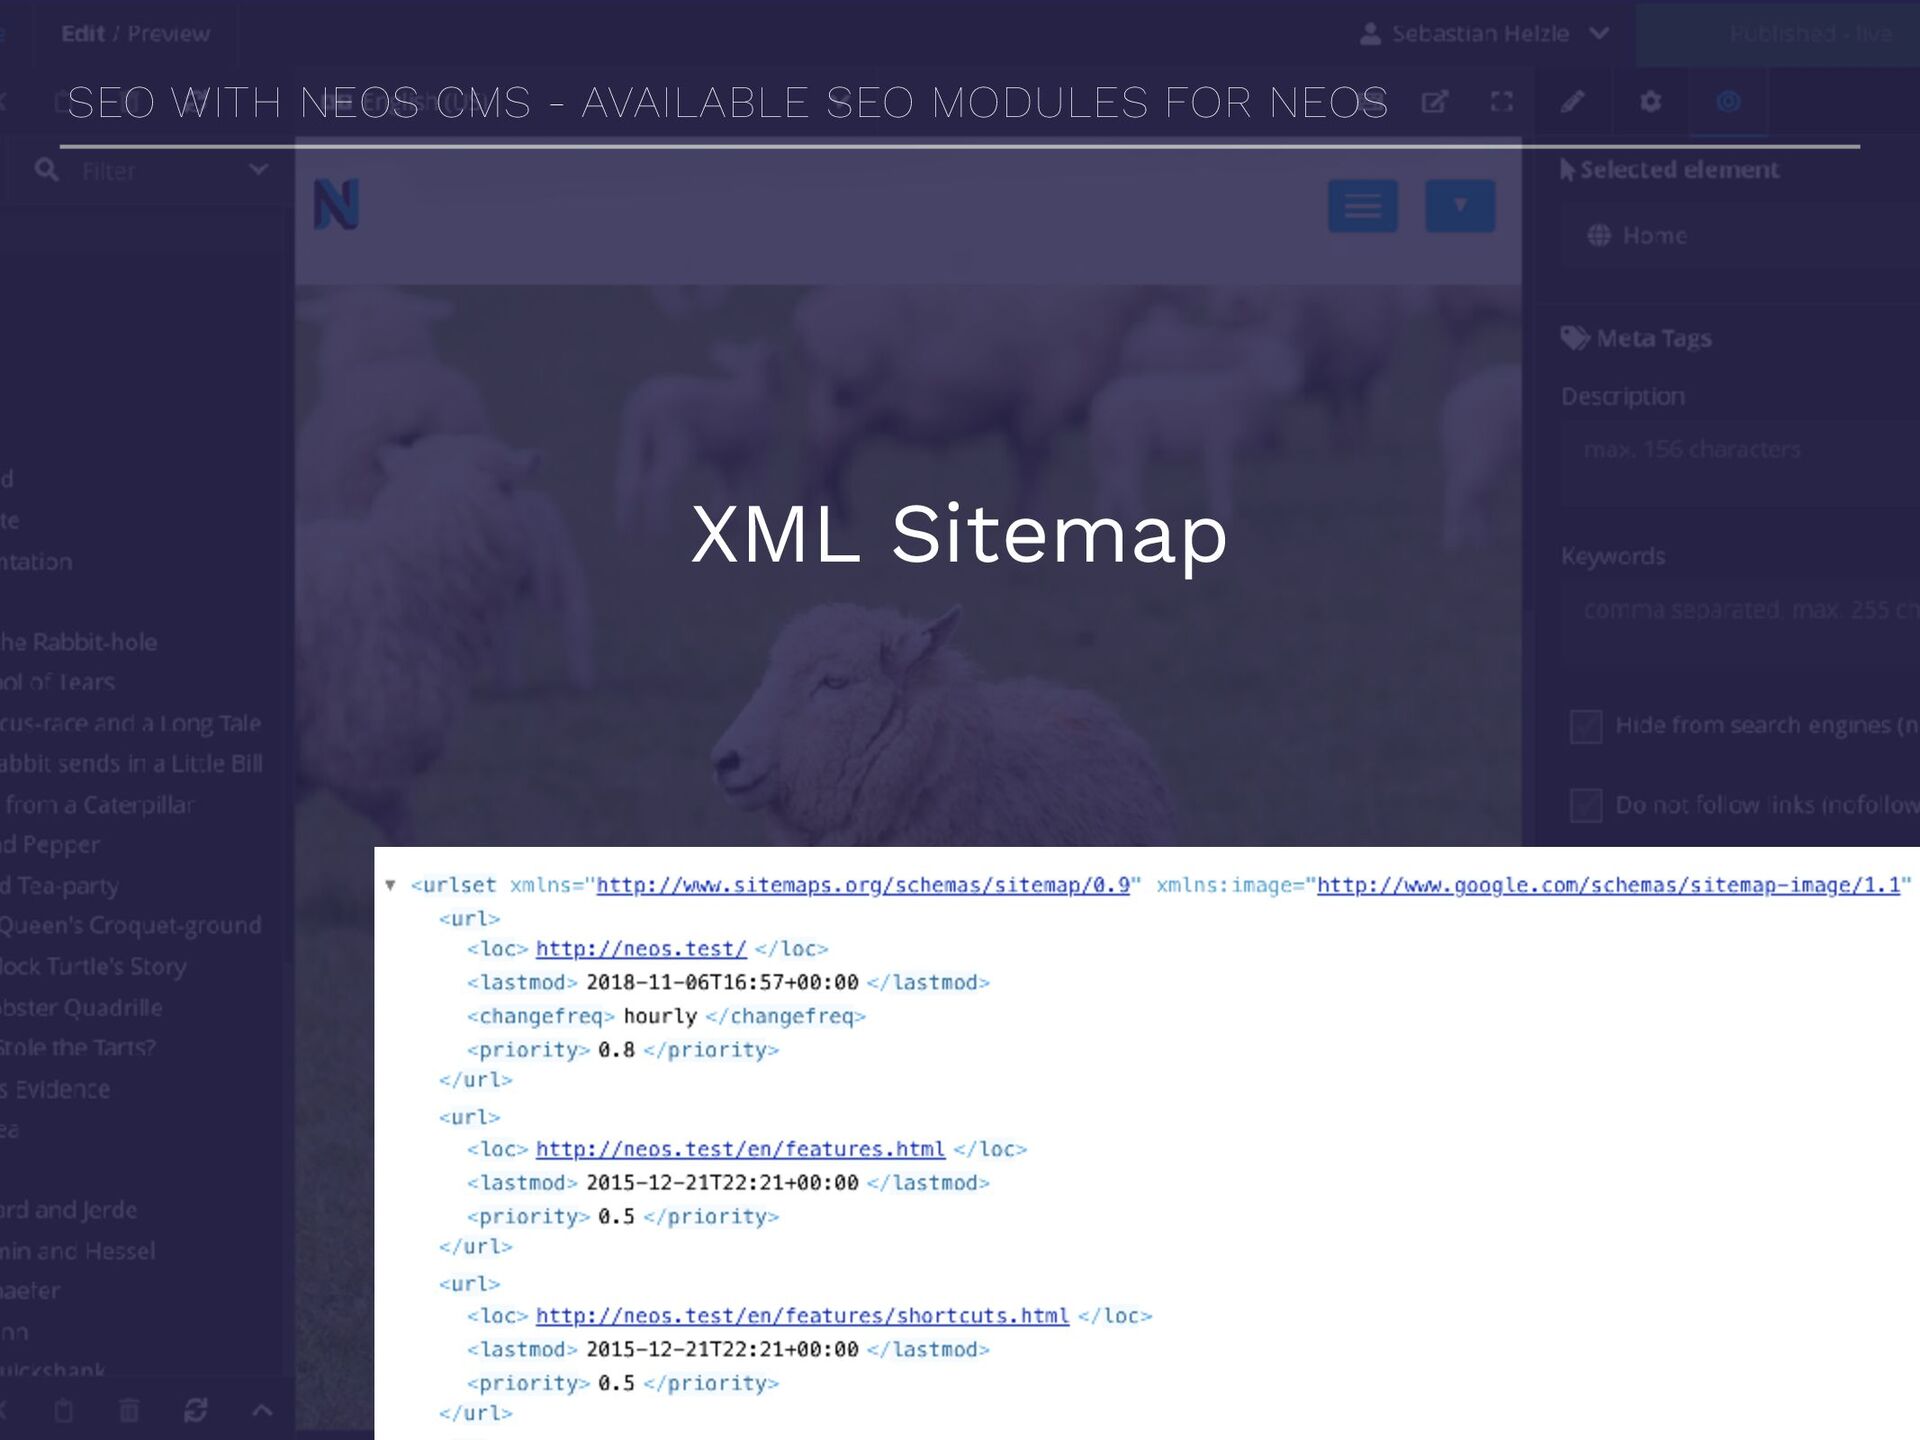This screenshot has width=1920, height=1440.
Task: Click the refresh icon in bottom toolbar
Action: (x=196, y=1410)
